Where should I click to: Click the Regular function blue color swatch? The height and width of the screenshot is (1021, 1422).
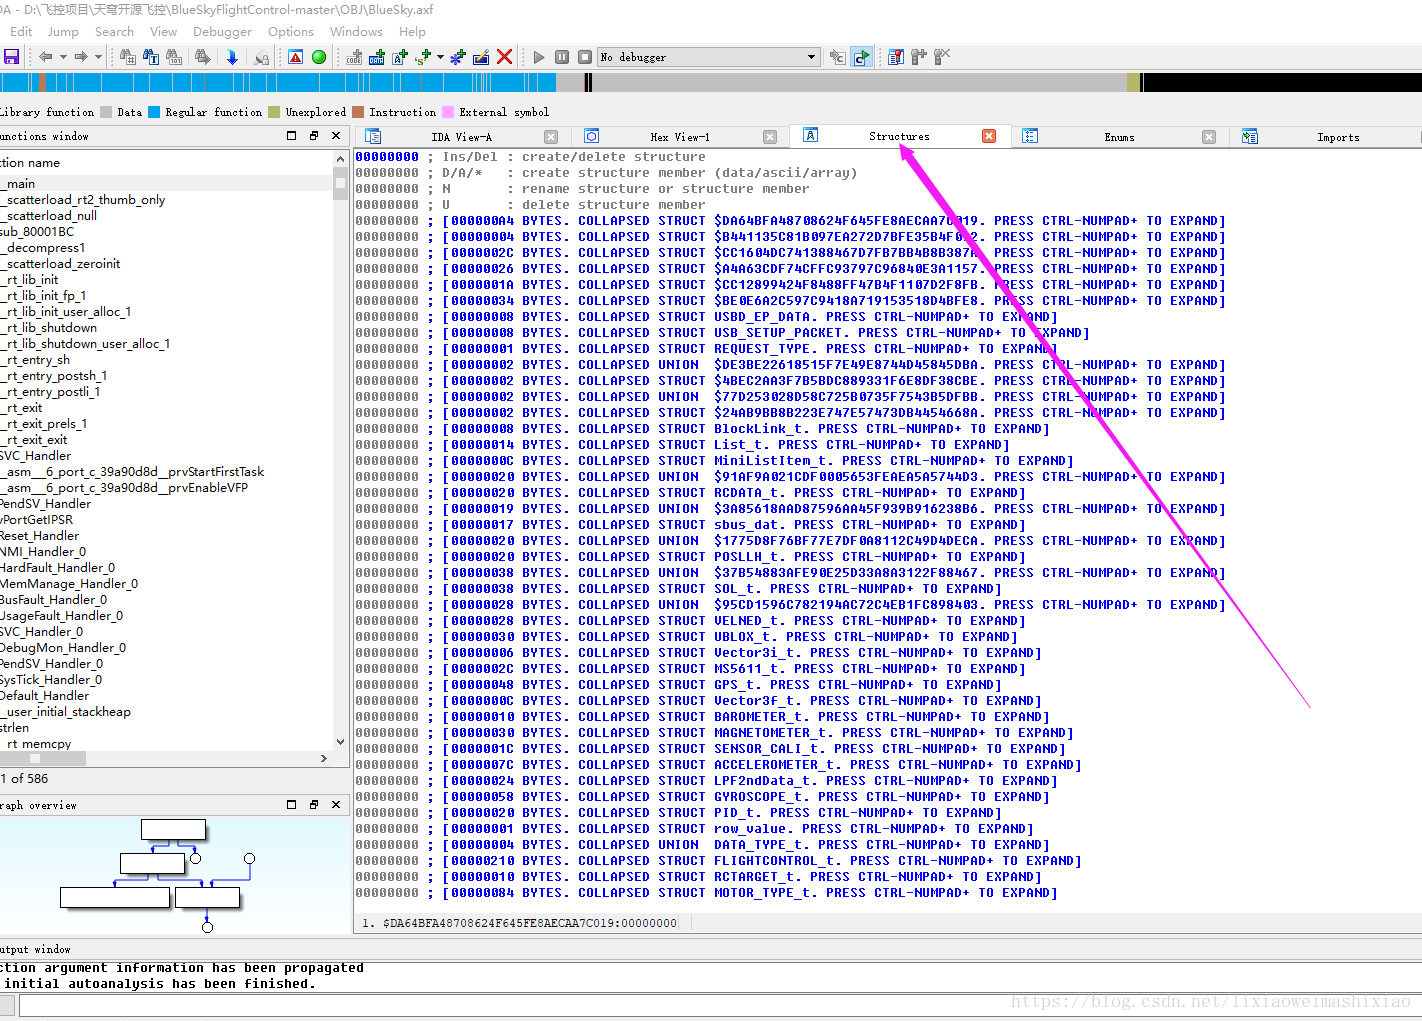point(154,112)
